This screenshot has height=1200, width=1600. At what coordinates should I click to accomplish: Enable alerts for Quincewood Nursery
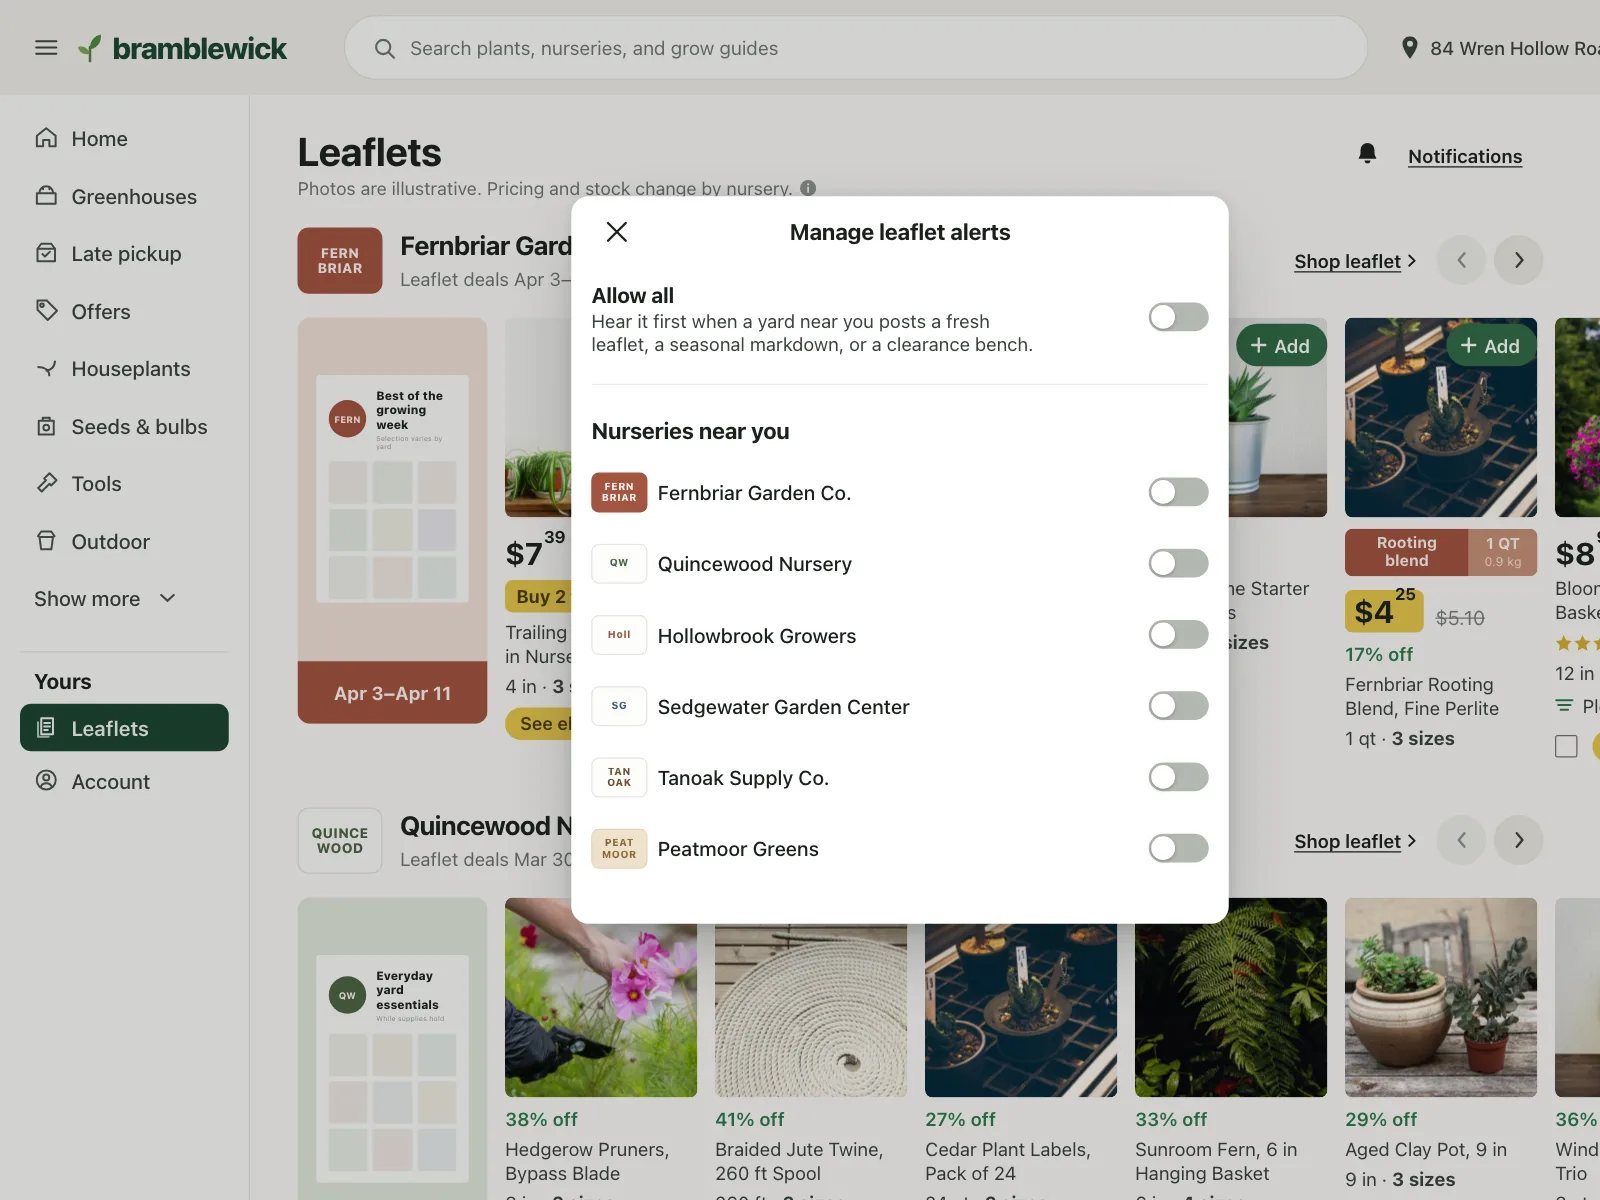(x=1178, y=563)
